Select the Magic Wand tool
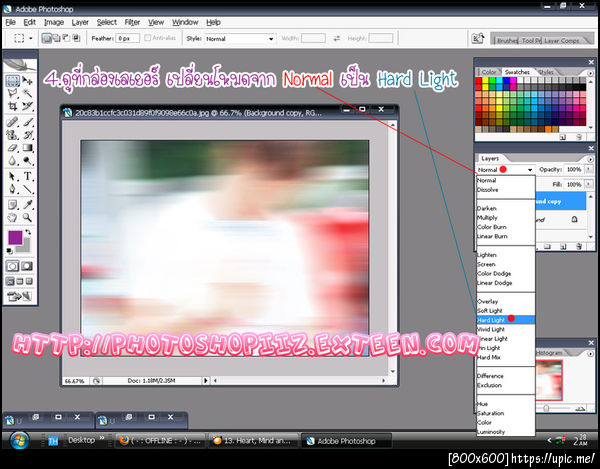This screenshot has height=469, width=600. 27,93
